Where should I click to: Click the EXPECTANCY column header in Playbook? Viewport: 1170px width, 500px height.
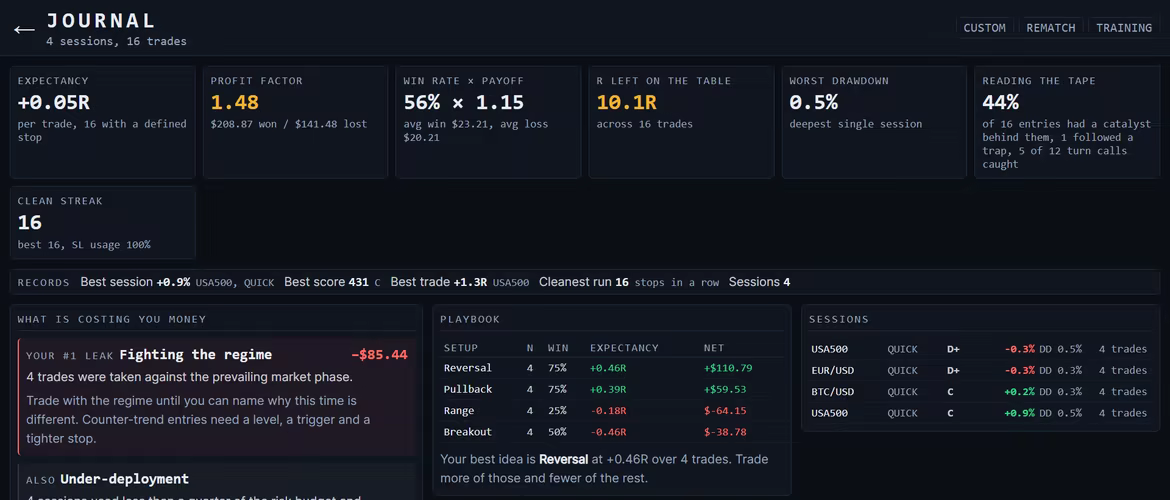tap(624, 348)
